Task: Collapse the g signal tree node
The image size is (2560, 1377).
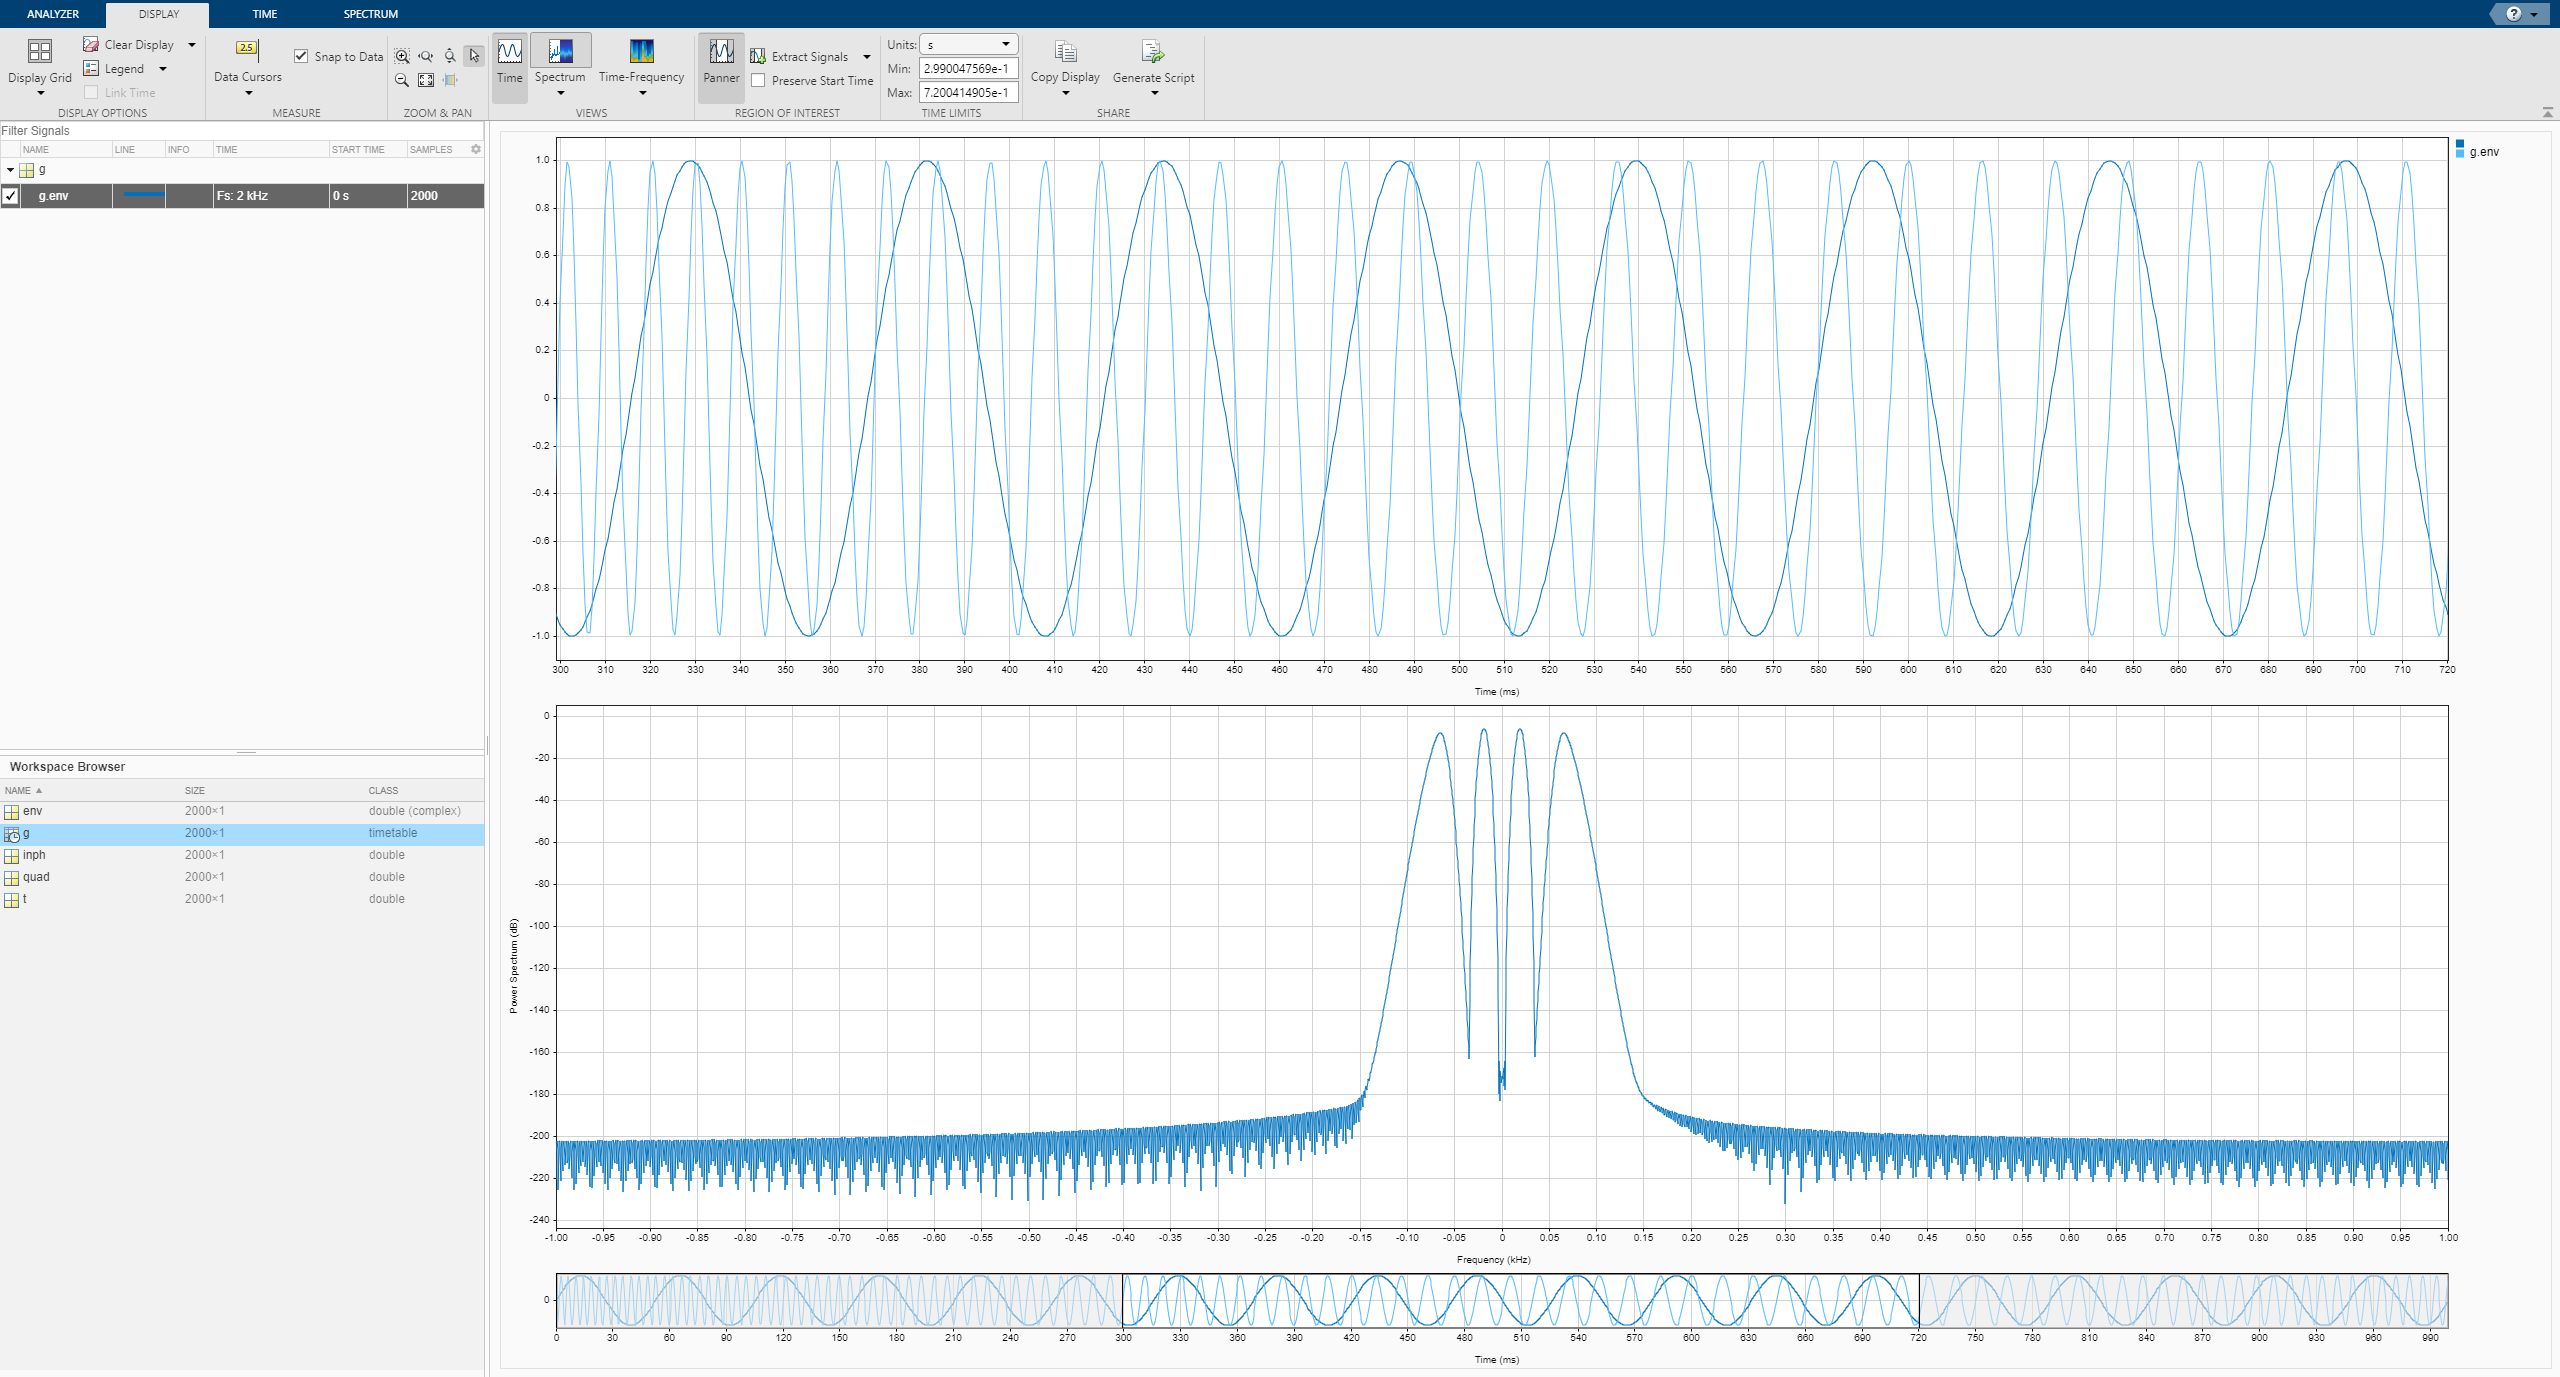Action: pyautogui.click(x=10, y=170)
